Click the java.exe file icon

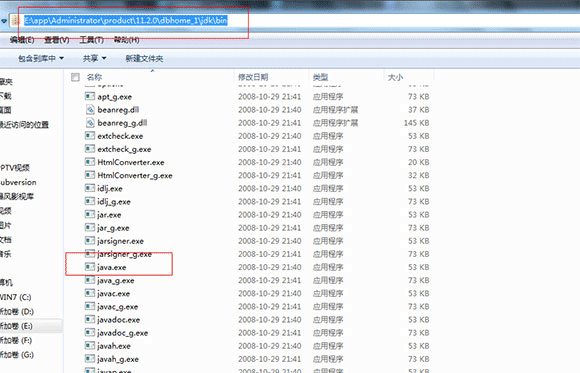pos(90,267)
